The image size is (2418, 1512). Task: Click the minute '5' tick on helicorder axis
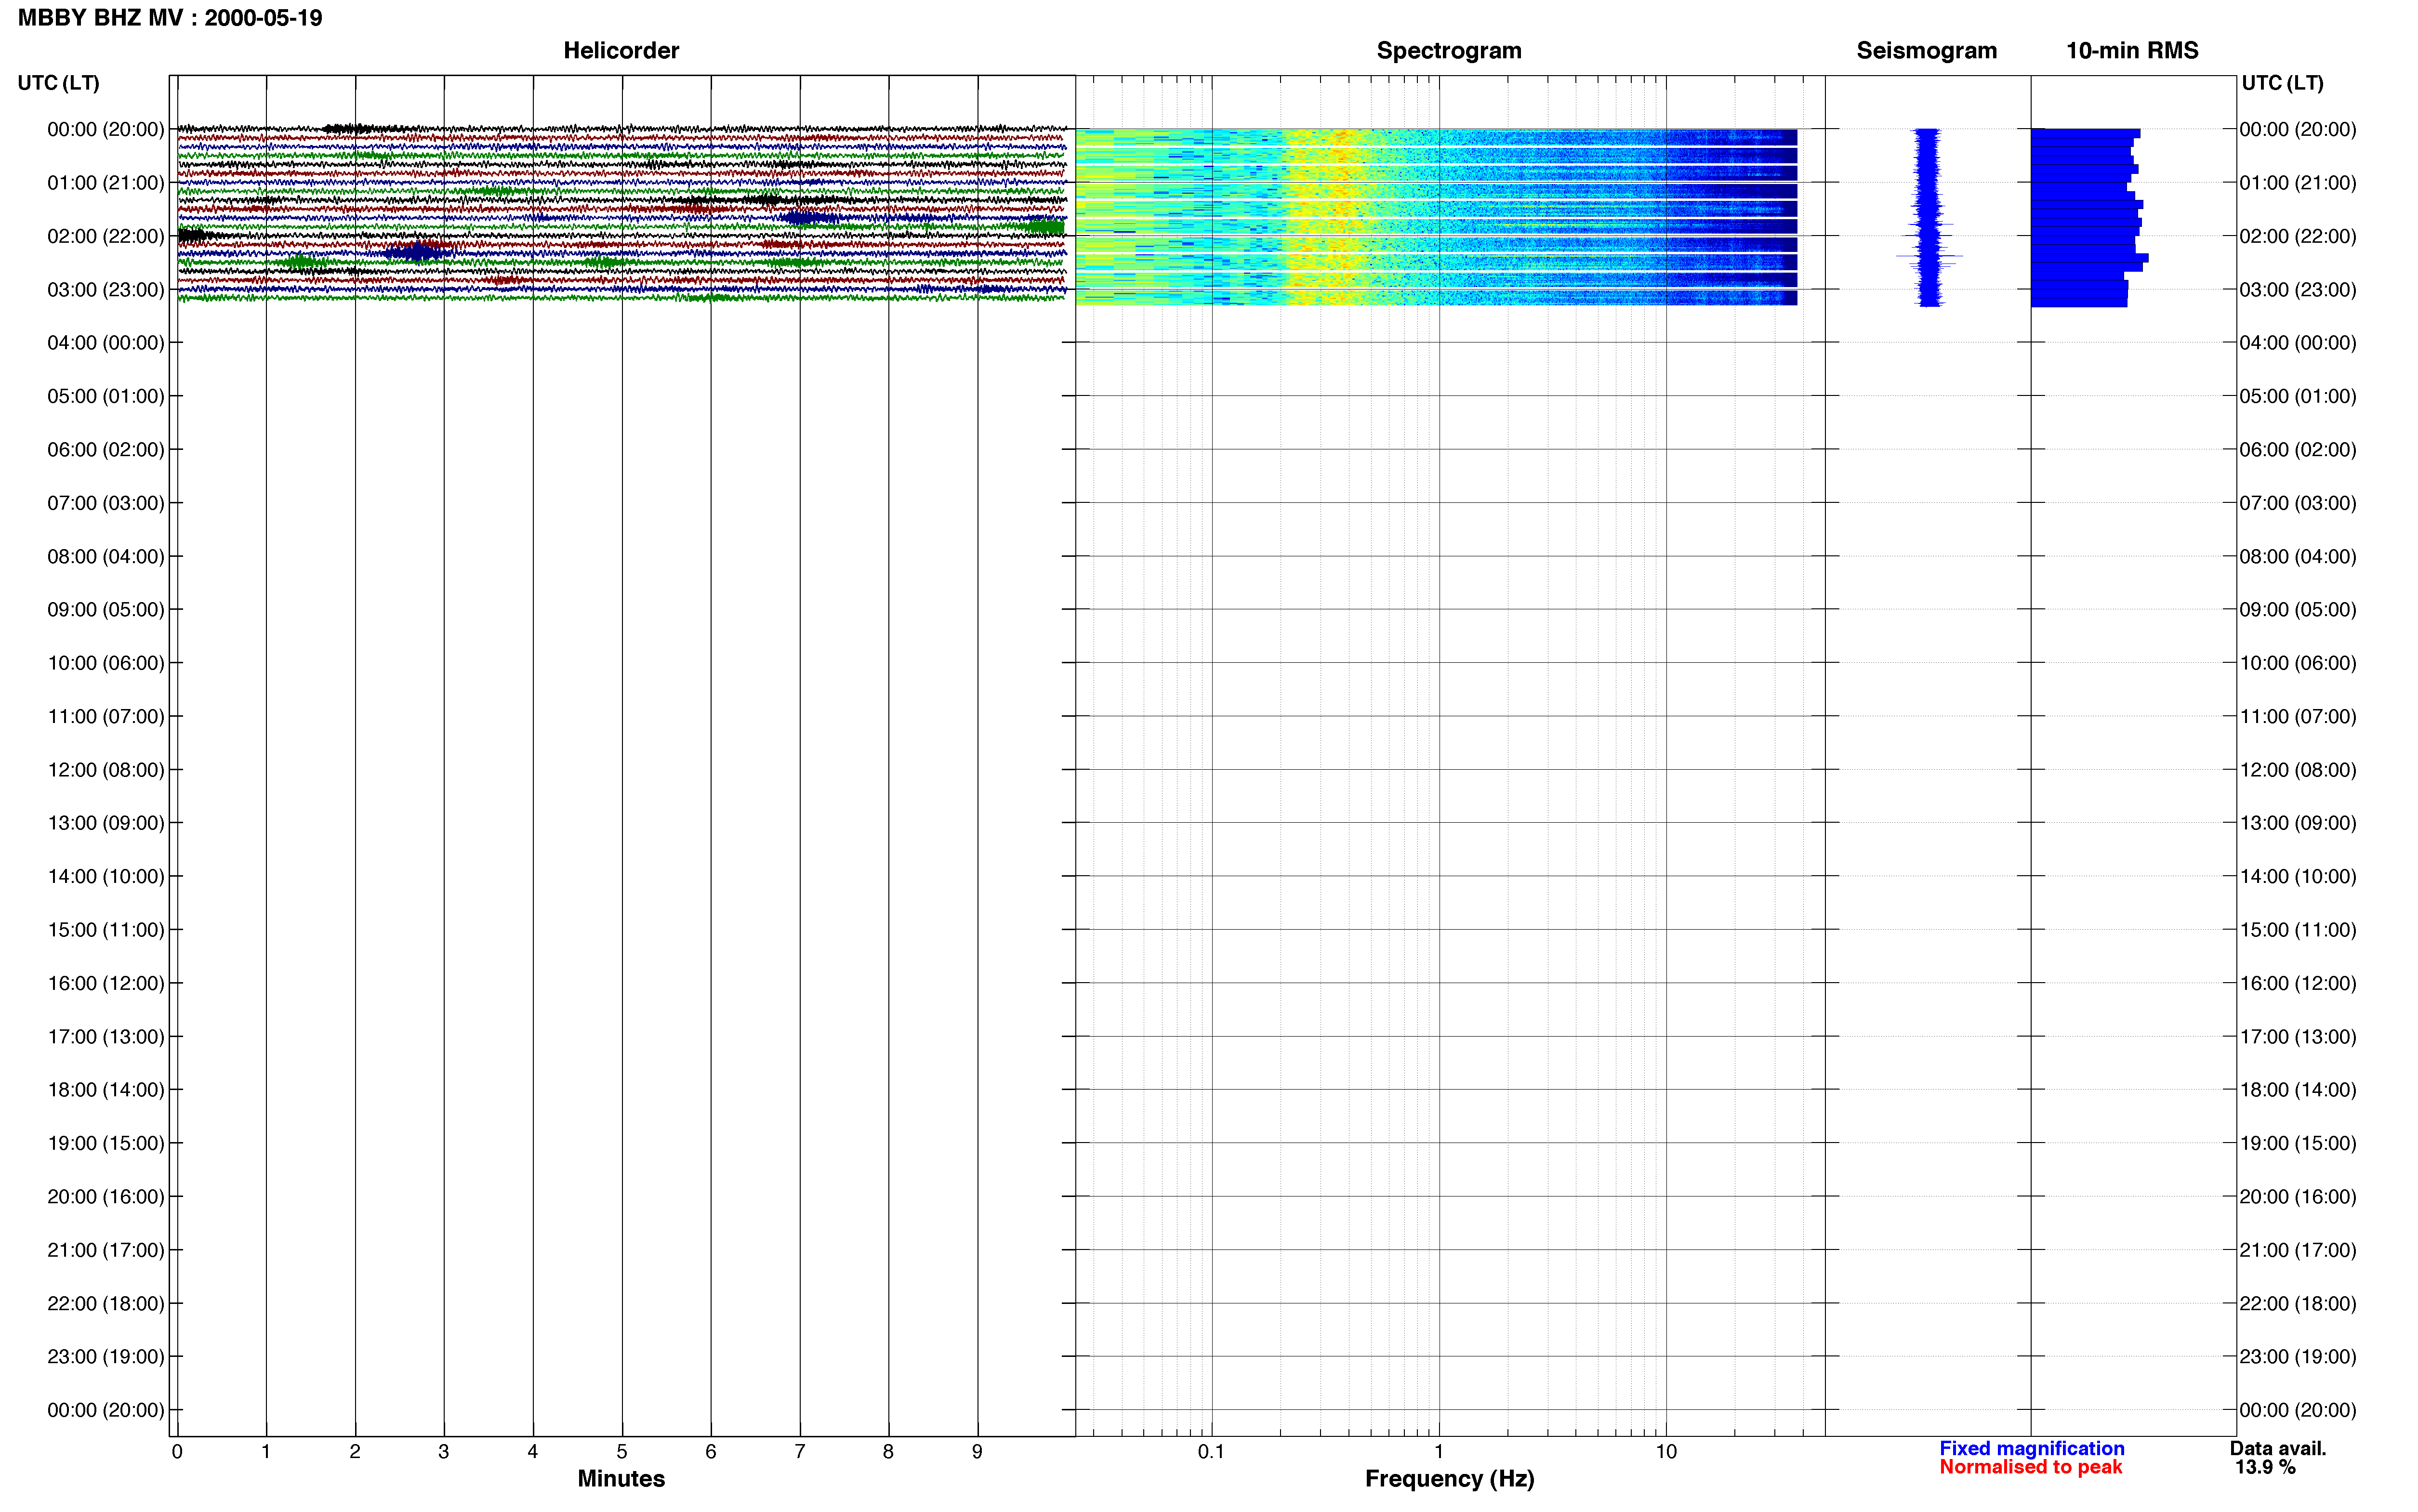622,1452
